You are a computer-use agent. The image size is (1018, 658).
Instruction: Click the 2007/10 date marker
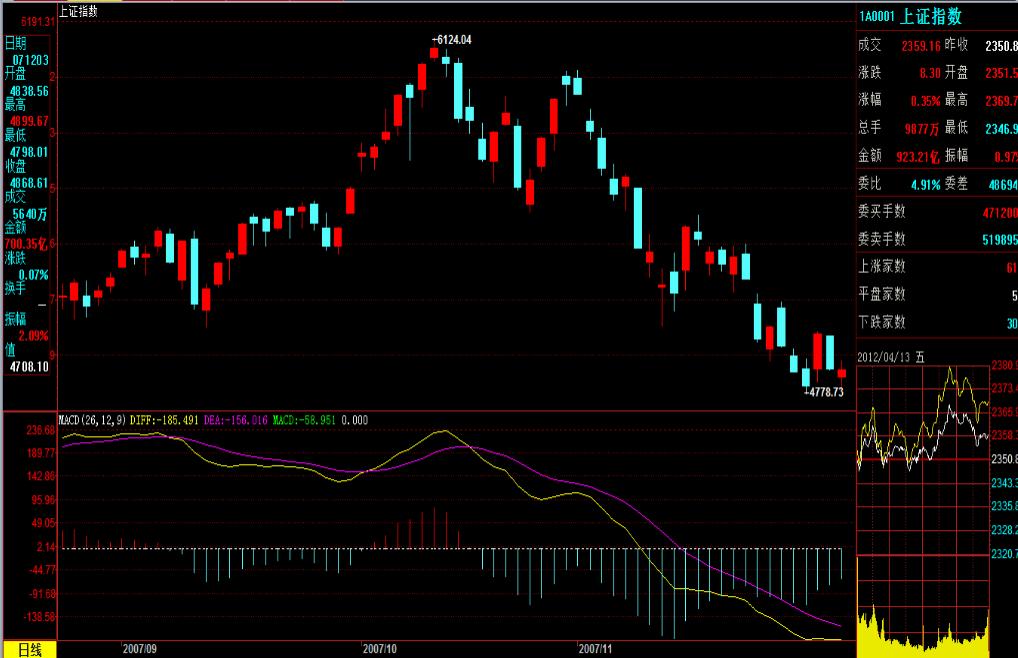(x=380, y=648)
